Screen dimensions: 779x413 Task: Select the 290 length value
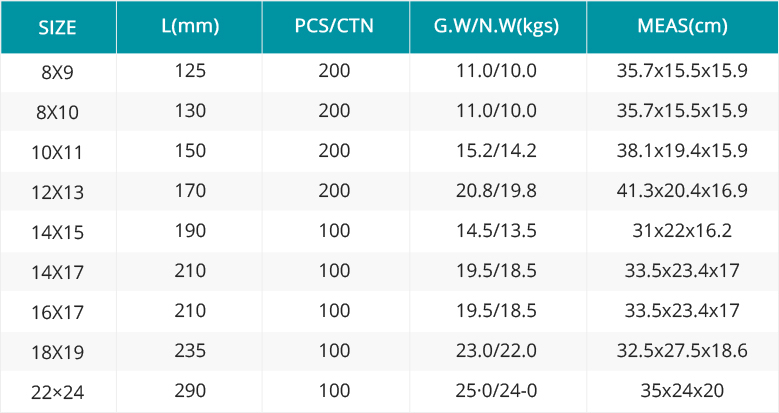coord(190,391)
